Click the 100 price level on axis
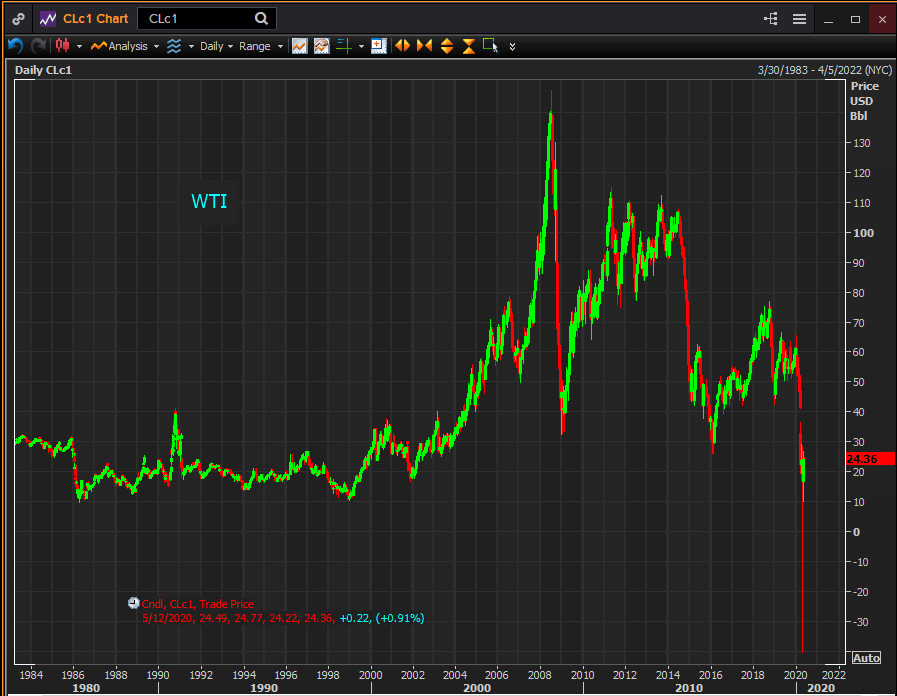Viewport: 897px width, 696px height. pyautogui.click(x=863, y=233)
